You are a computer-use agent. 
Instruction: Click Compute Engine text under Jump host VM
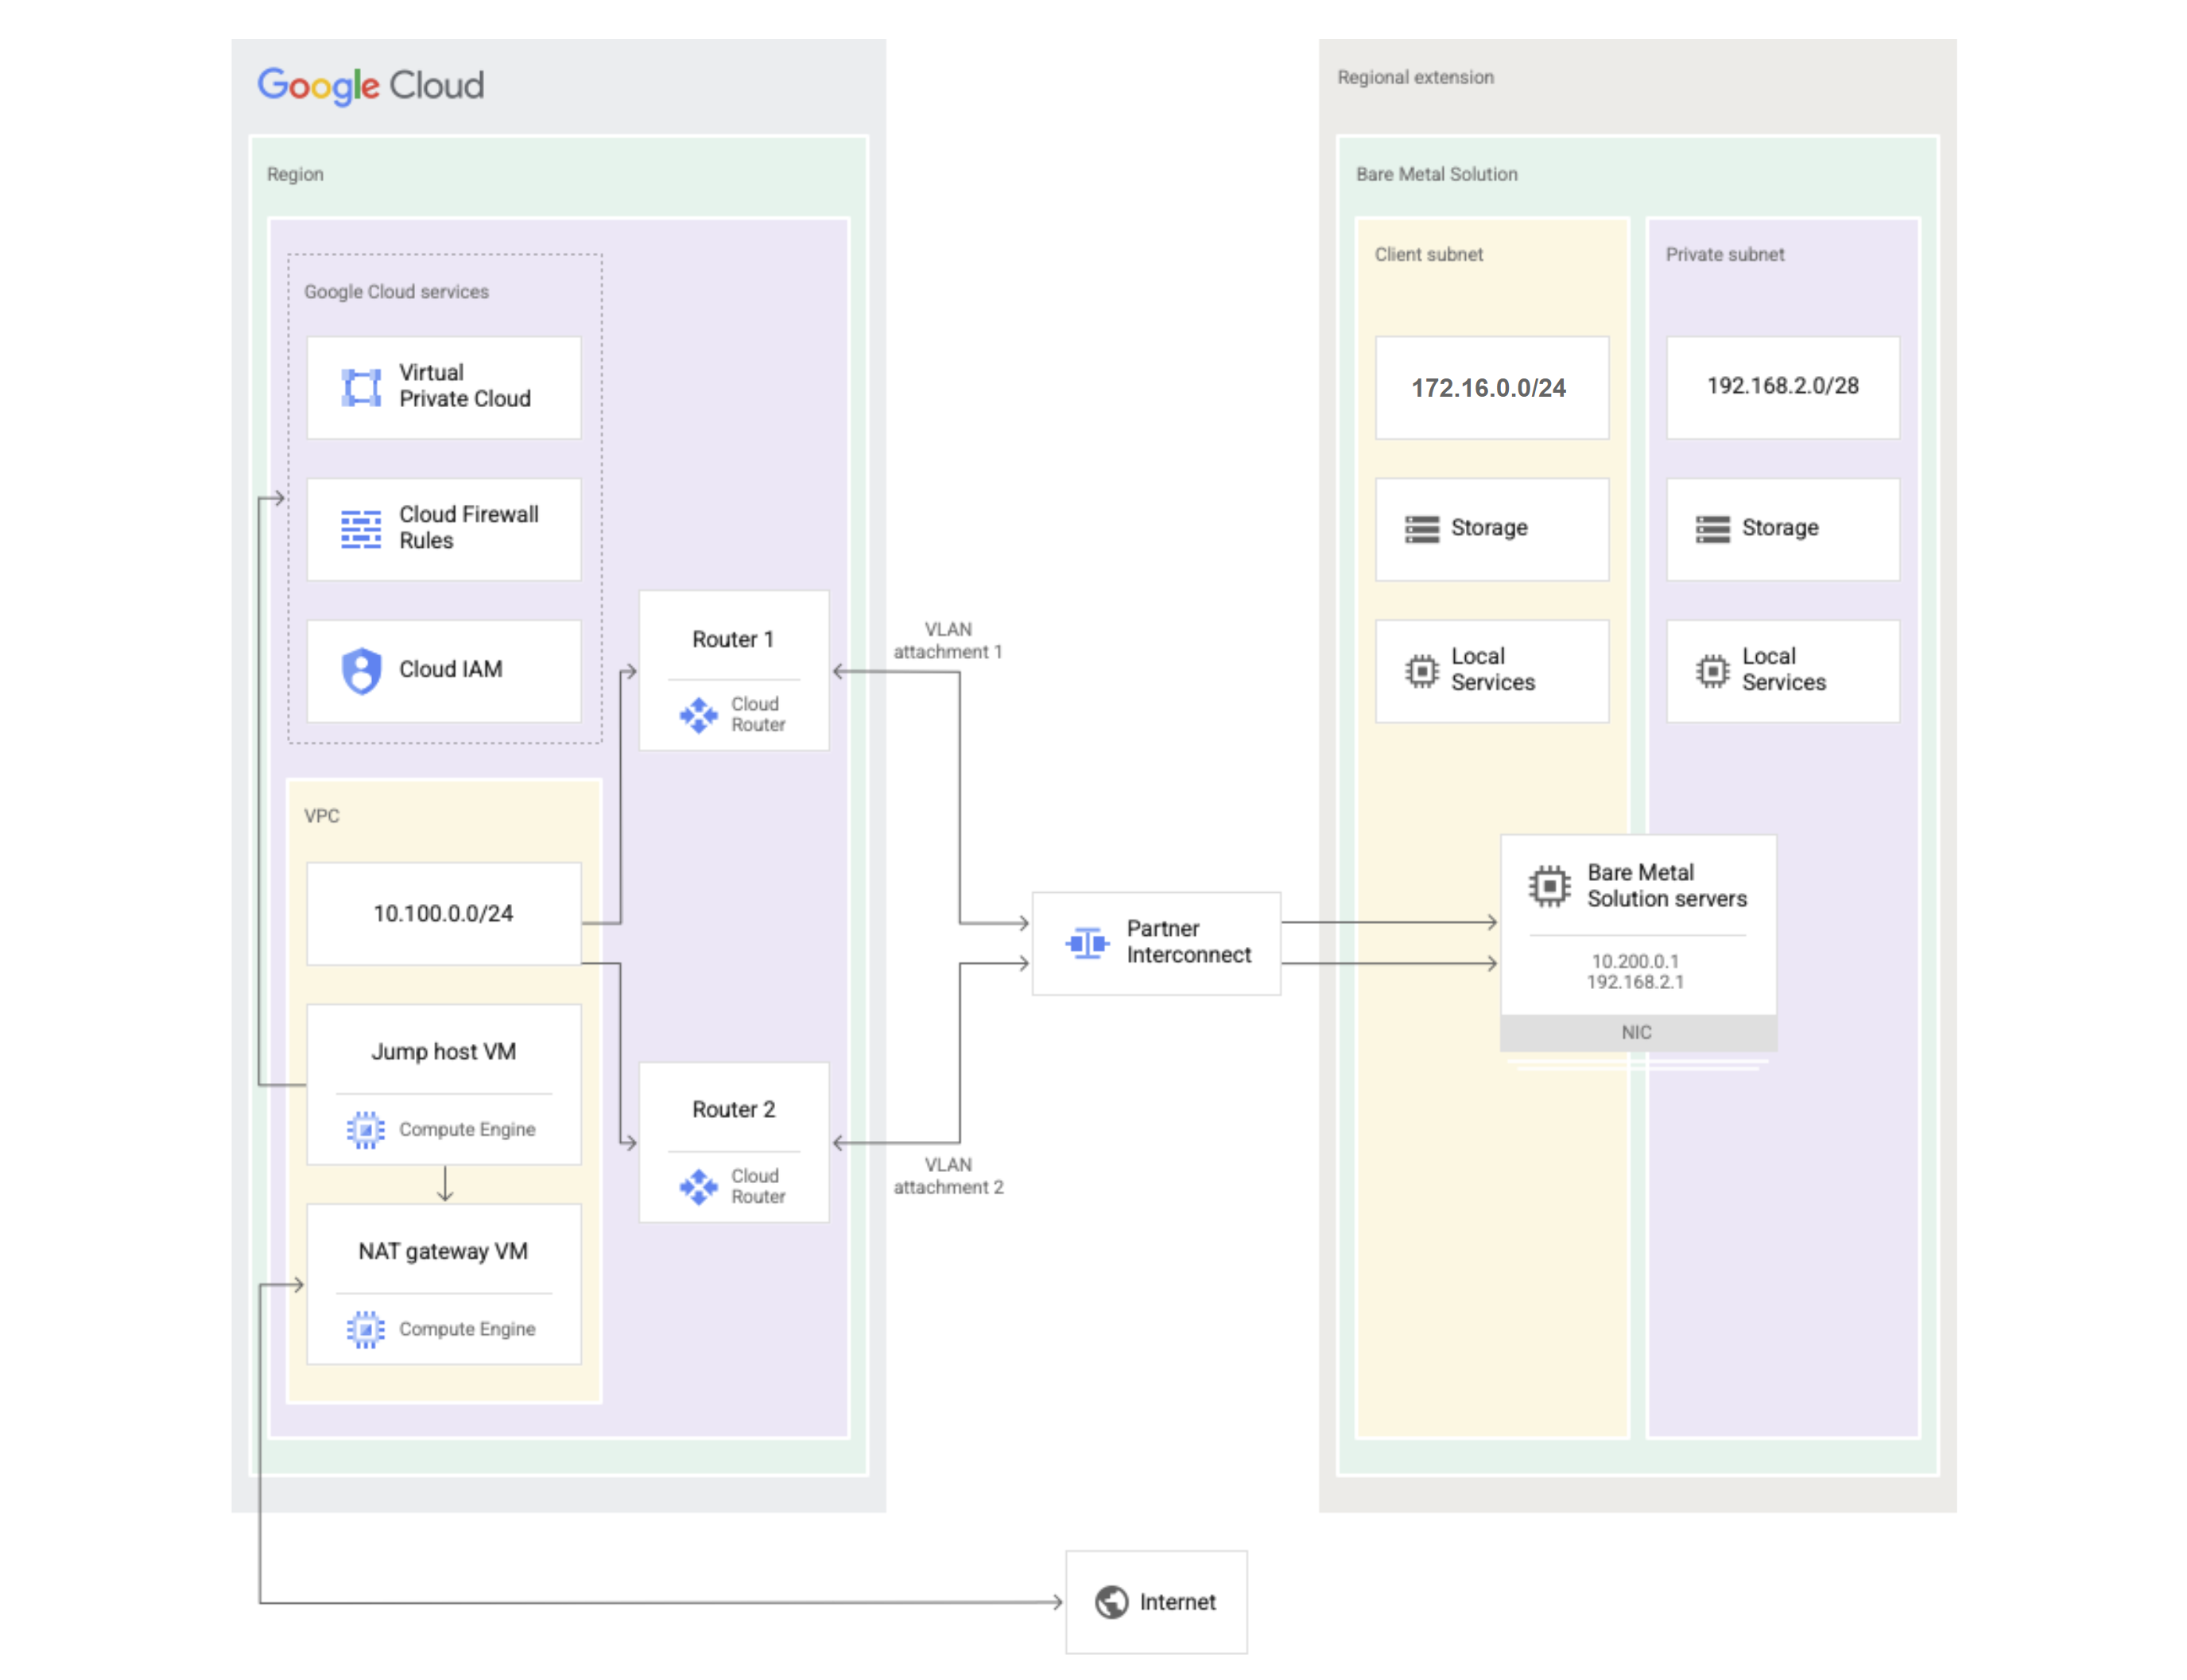(467, 1130)
